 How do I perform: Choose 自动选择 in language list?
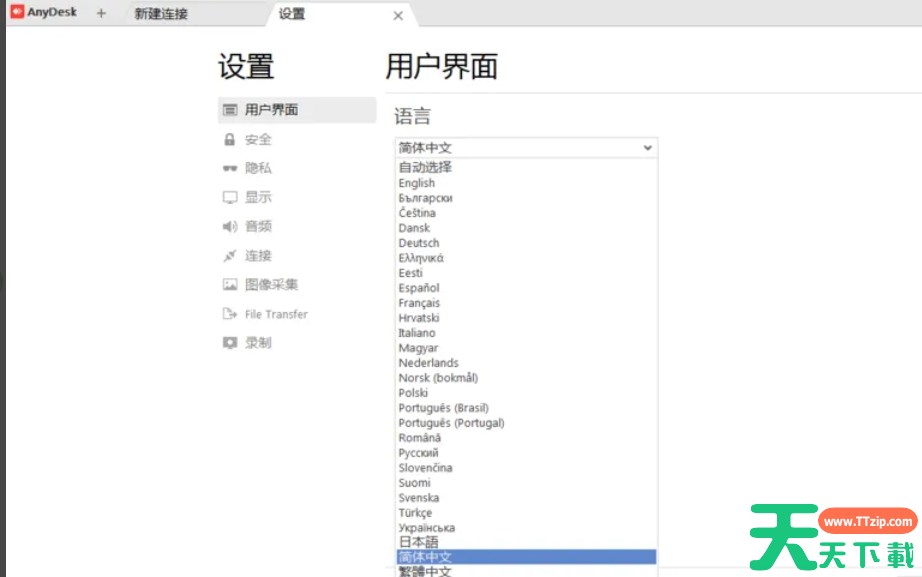tap(526, 167)
